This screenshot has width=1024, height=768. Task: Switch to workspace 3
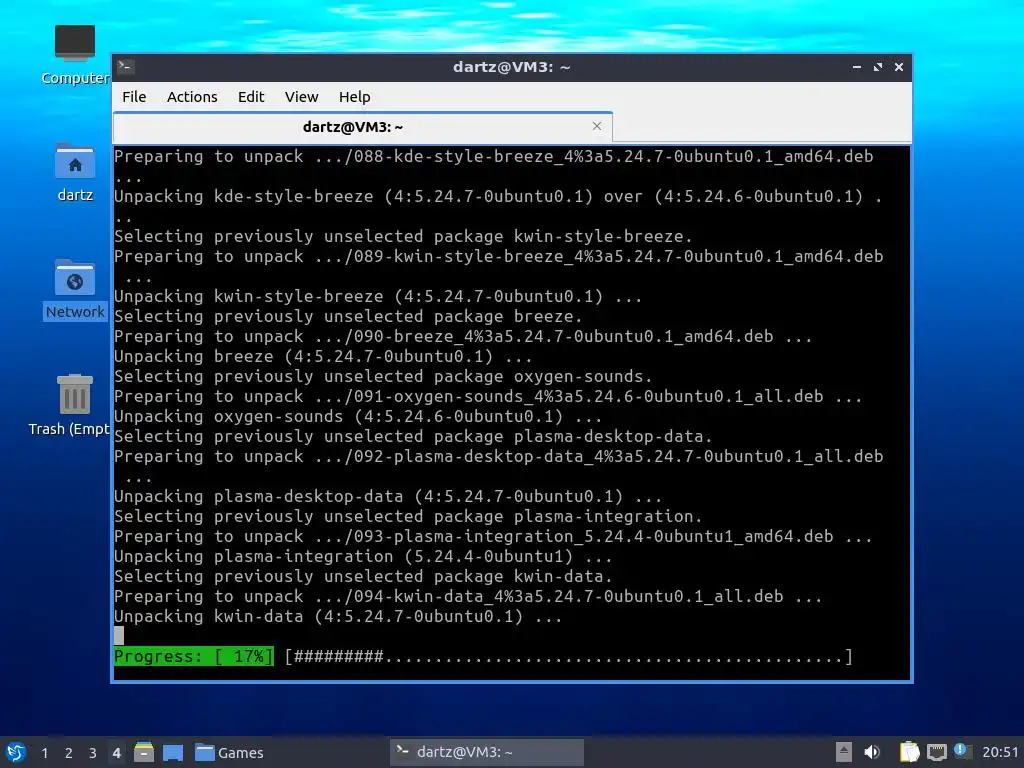point(93,753)
